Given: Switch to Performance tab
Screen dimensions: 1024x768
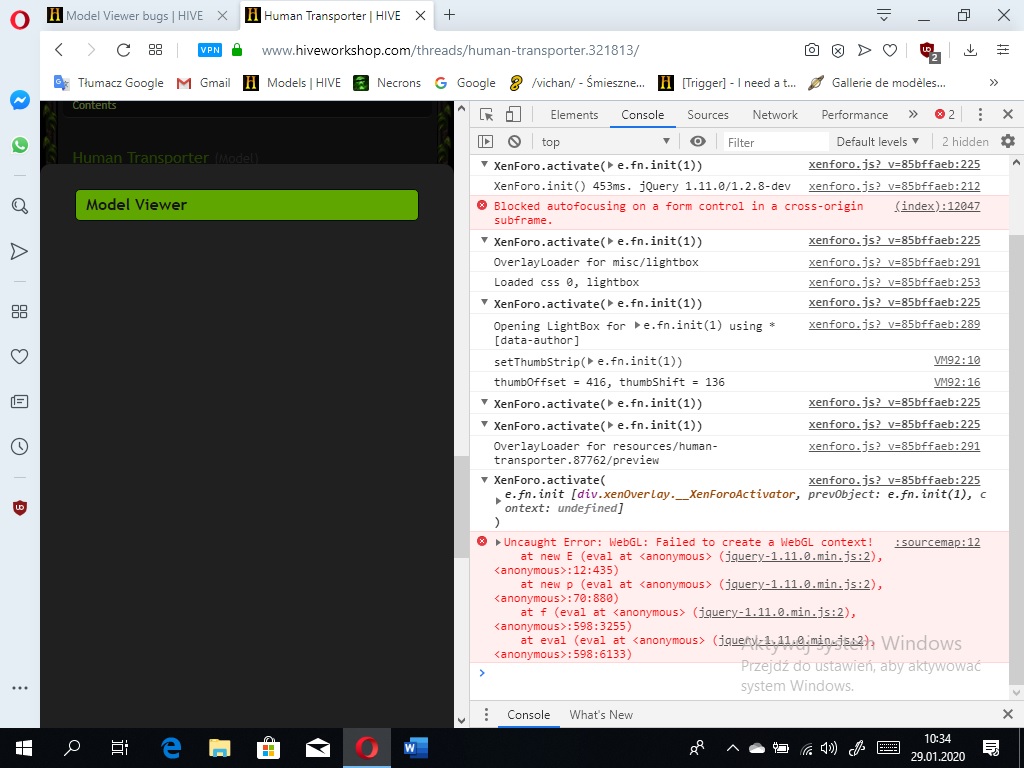Looking at the screenshot, I should pos(854,114).
